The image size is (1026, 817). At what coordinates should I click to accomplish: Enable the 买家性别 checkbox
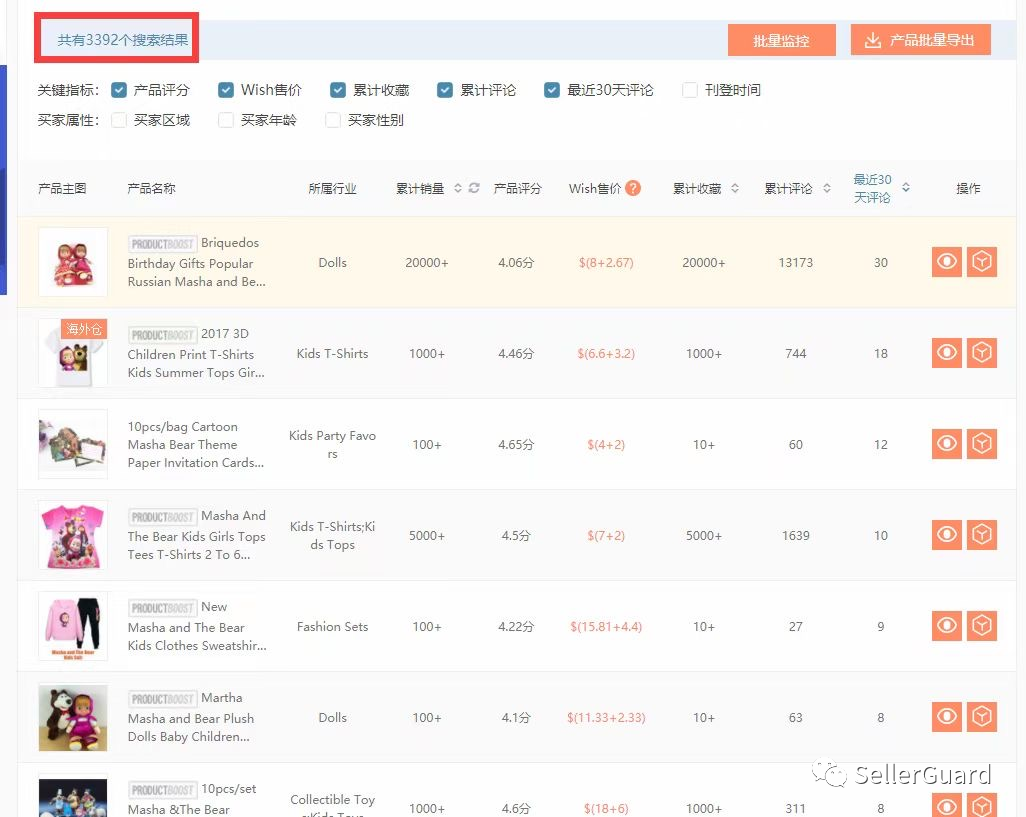click(333, 120)
